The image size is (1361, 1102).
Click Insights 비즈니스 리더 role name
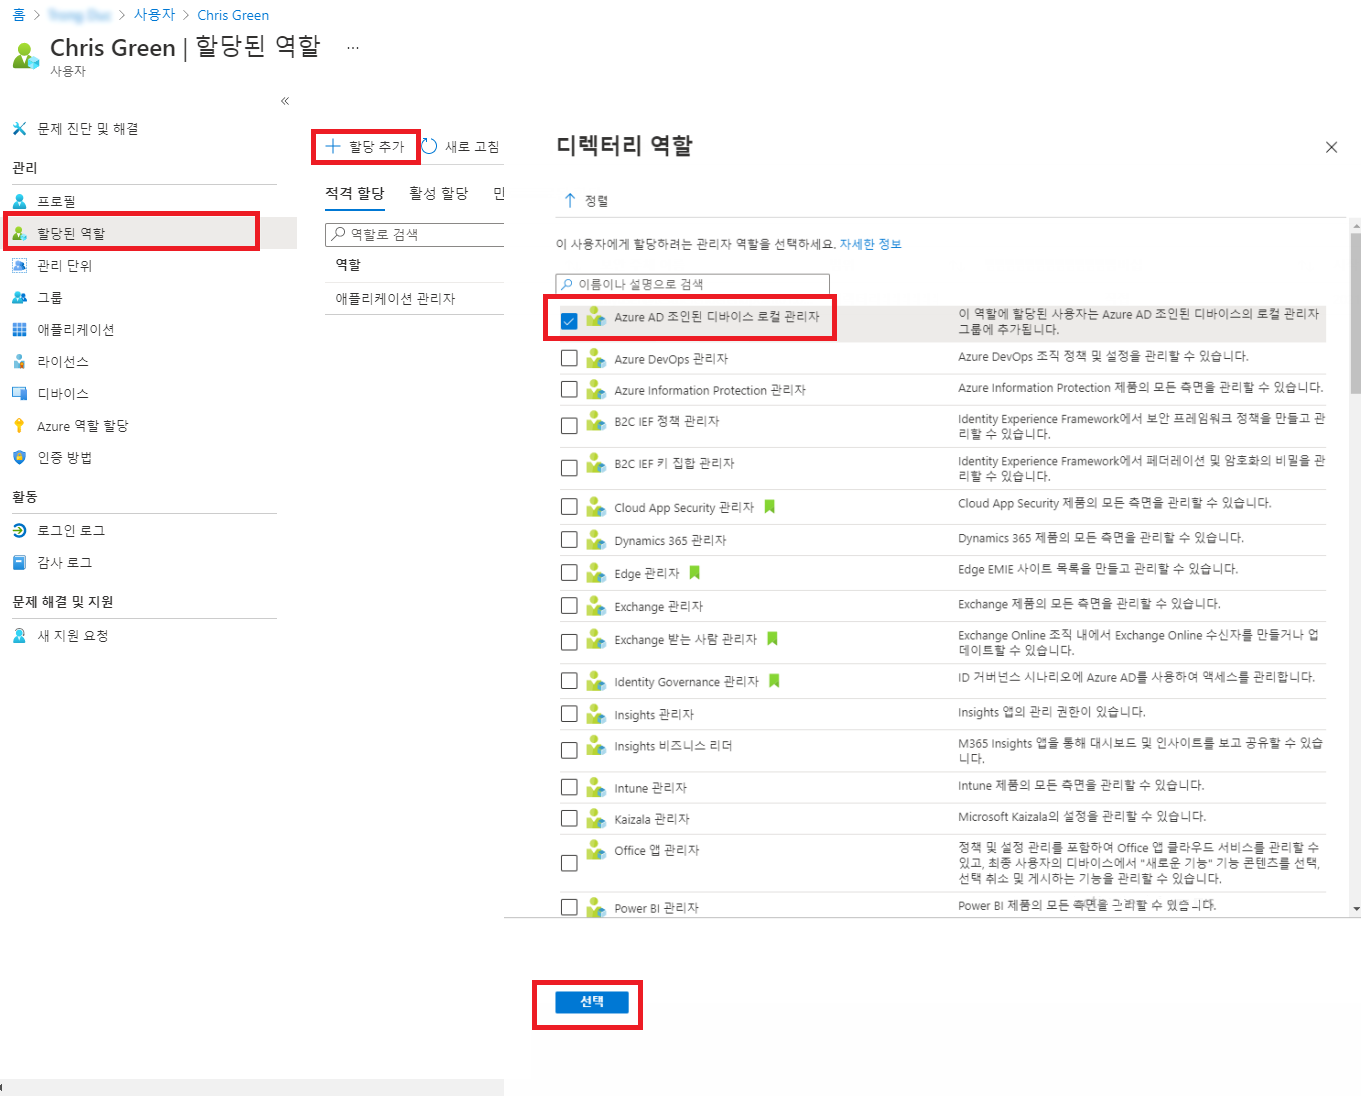click(x=673, y=746)
